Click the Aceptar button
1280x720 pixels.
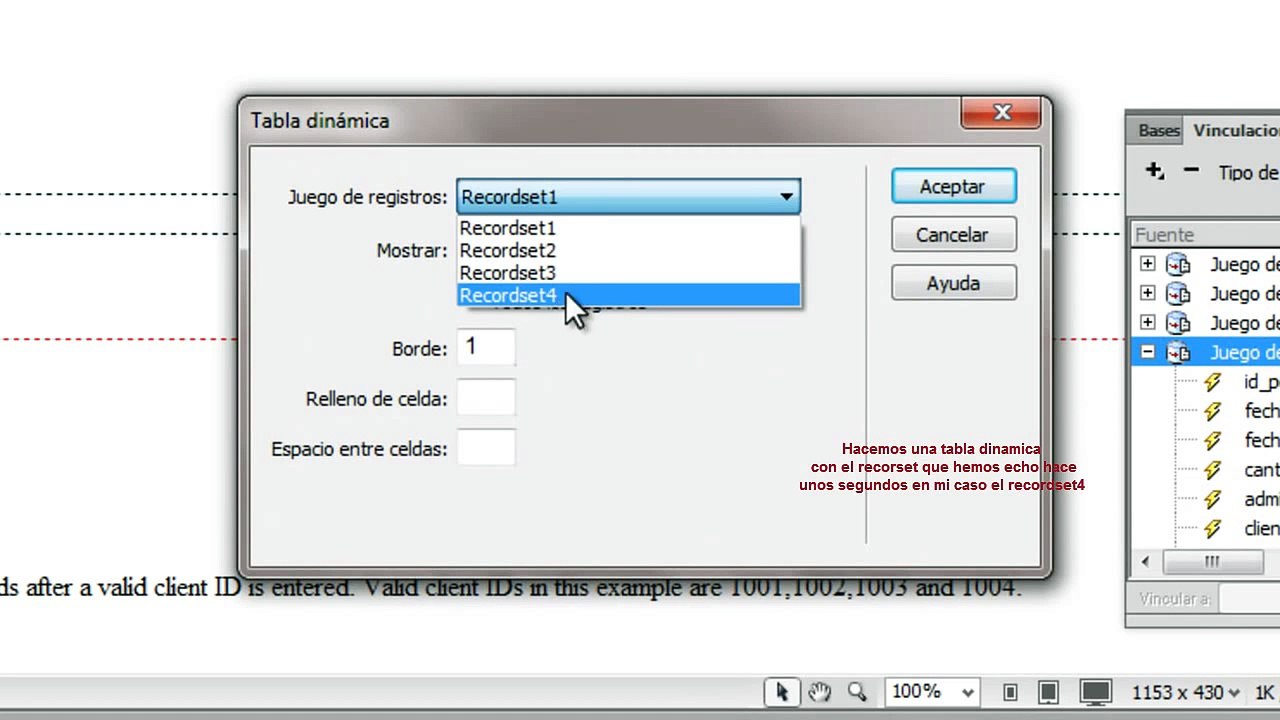(953, 187)
